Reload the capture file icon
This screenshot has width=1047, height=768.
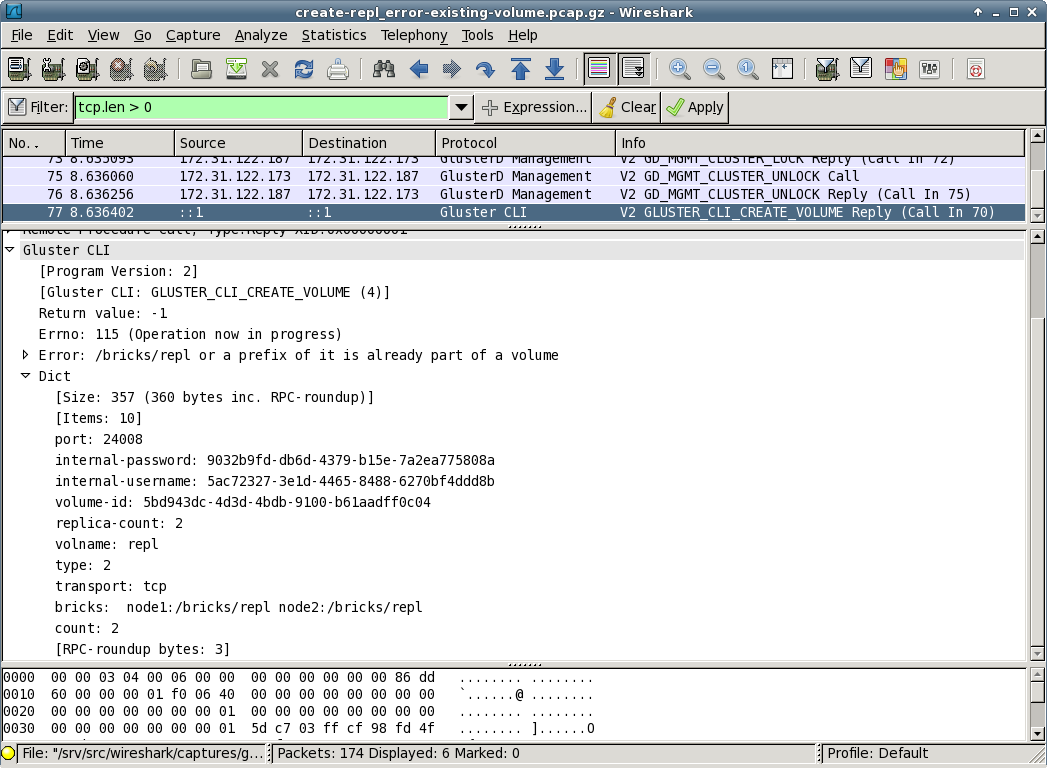pos(304,69)
